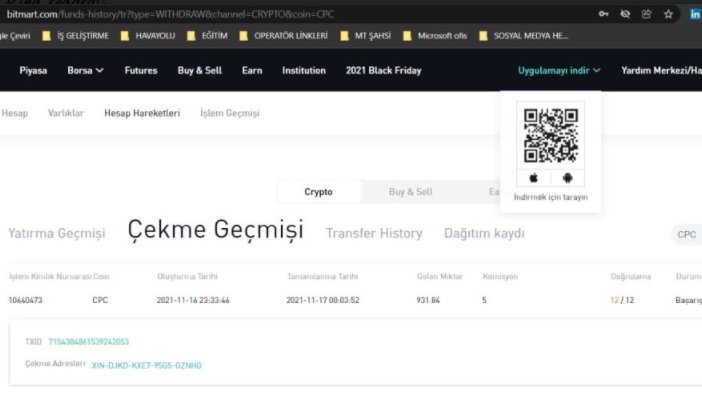Open the EĞİTİM bookmark folder
This screenshot has height=395, width=702.
coord(207,36)
